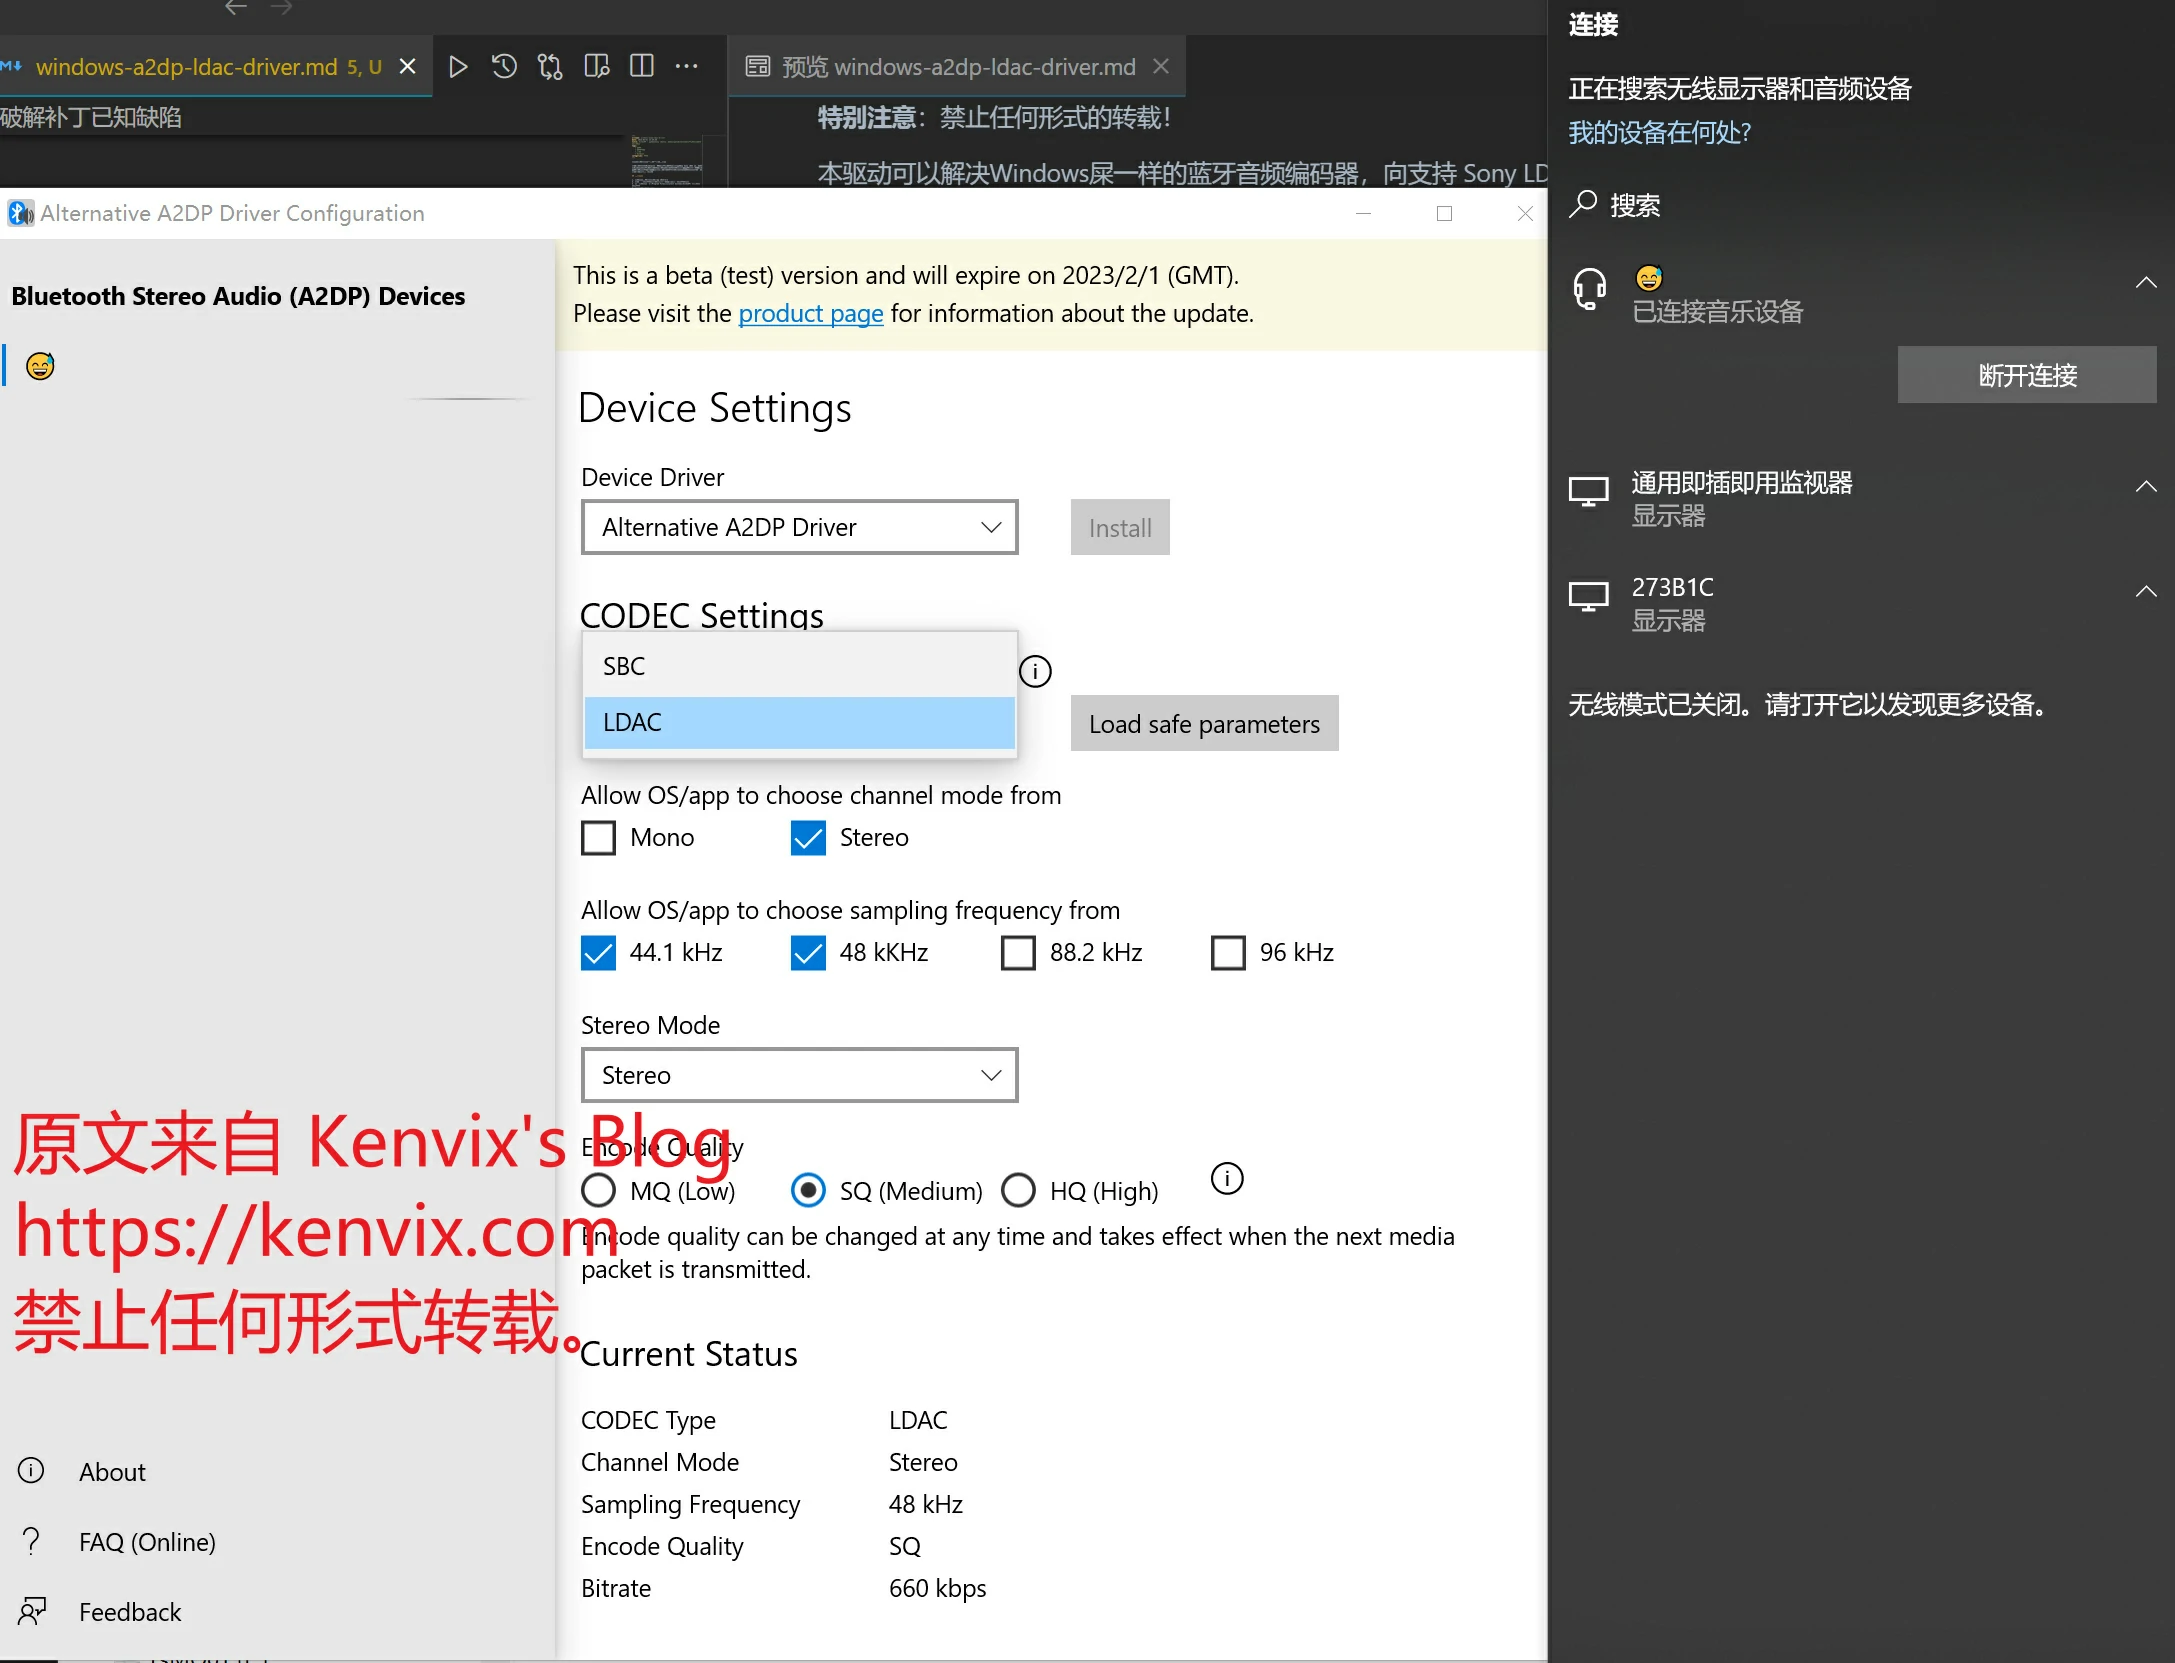The height and width of the screenshot is (1663, 2175).
Task: Open the editor more actions ellipsis
Action: coord(687,67)
